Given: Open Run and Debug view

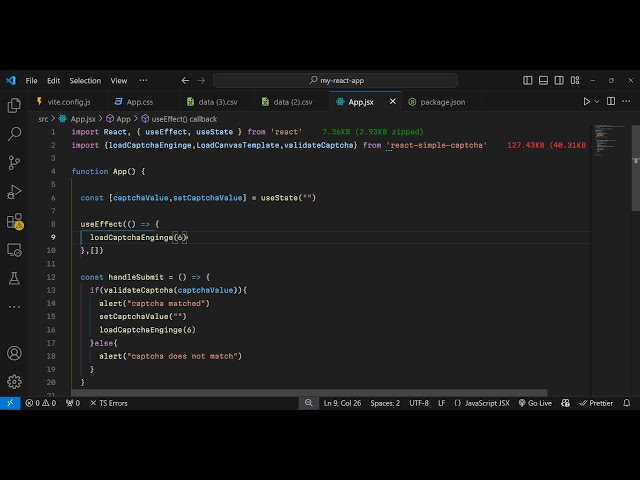Looking at the screenshot, I should [14, 191].
